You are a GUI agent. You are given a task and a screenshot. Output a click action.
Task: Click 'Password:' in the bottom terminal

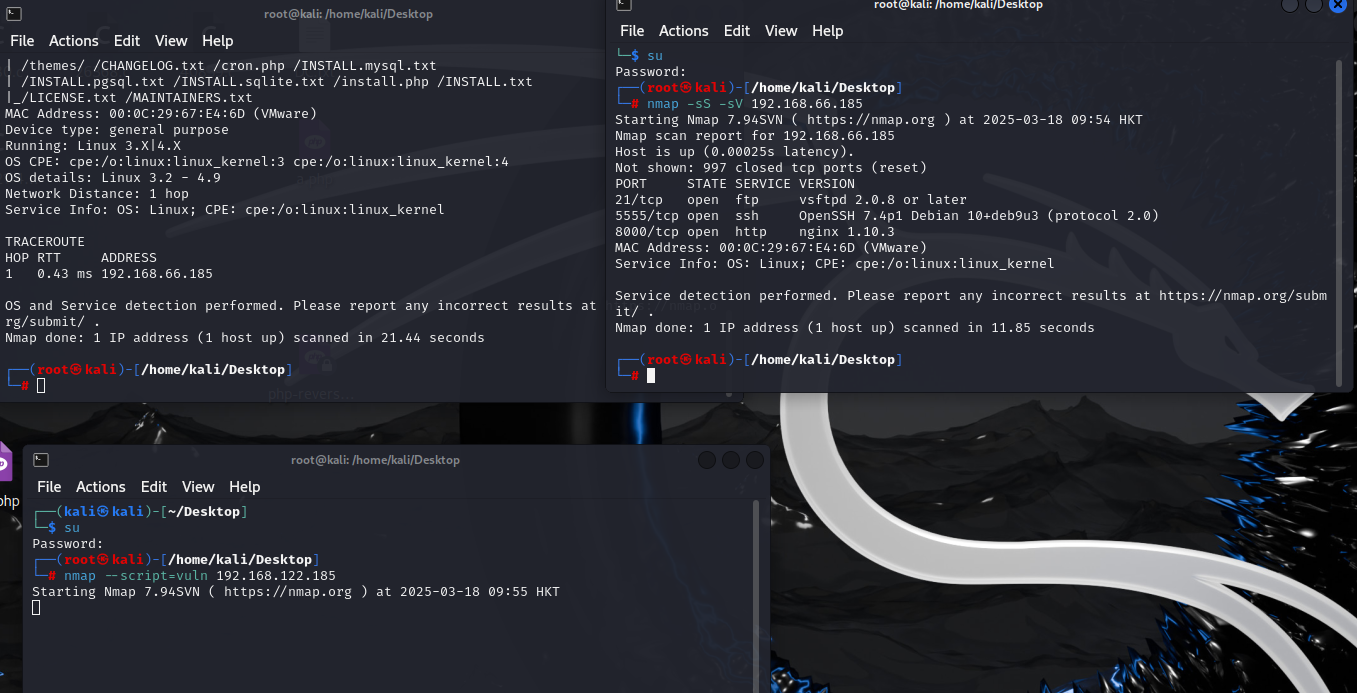point(68,544)
